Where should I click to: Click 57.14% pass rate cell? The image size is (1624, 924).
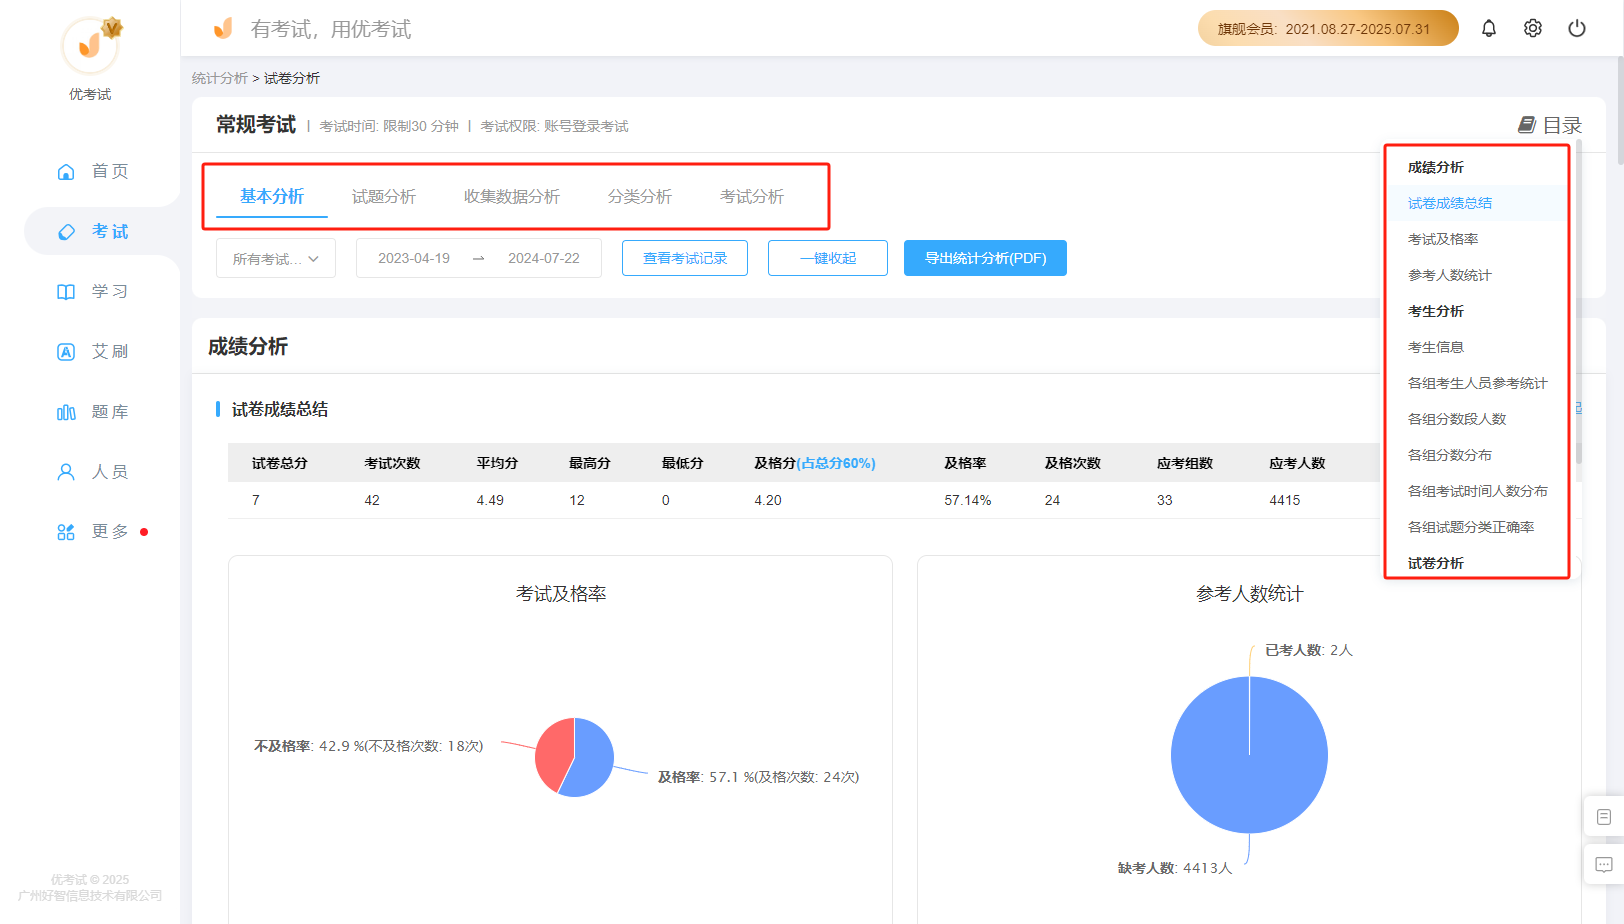coord(967,500)
